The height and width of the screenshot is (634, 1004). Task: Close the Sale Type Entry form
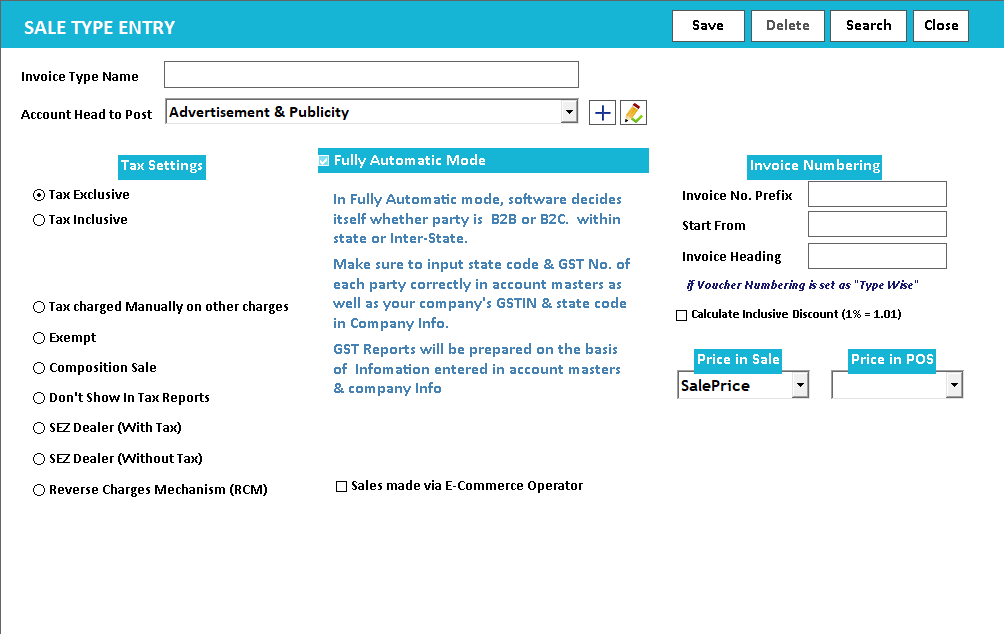tap(941, 26)
